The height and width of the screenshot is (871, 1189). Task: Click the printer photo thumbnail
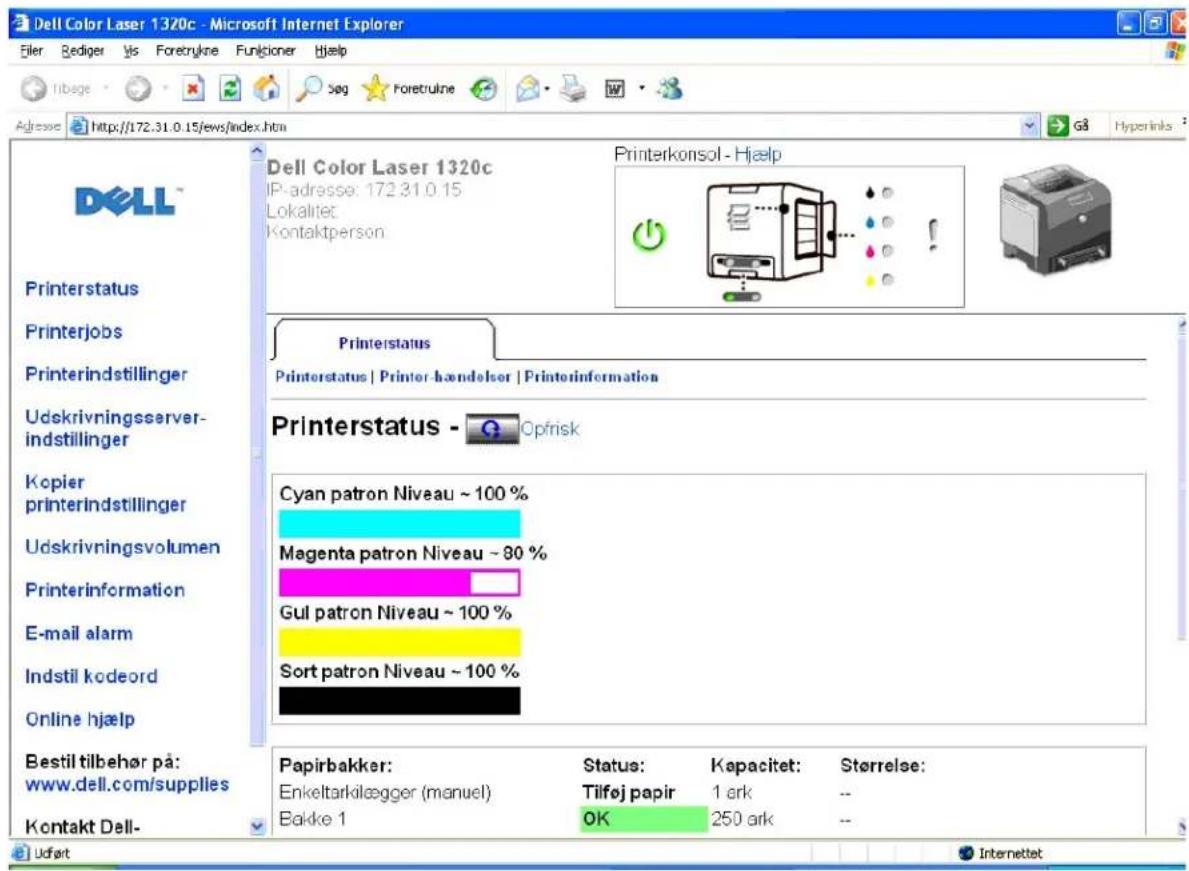(x=1056, y=221)
